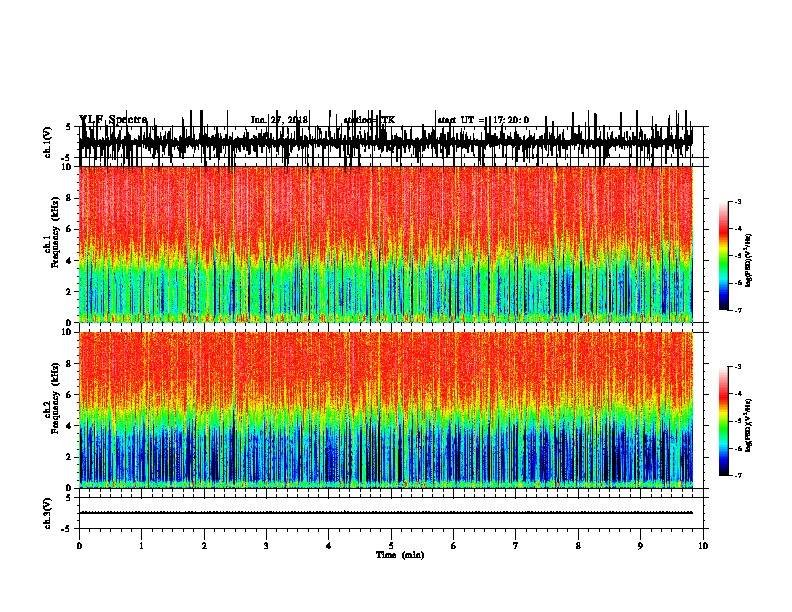Click the '0' tick on time axis
This screenshot has width=792, height=612.
tap(79, 546)
